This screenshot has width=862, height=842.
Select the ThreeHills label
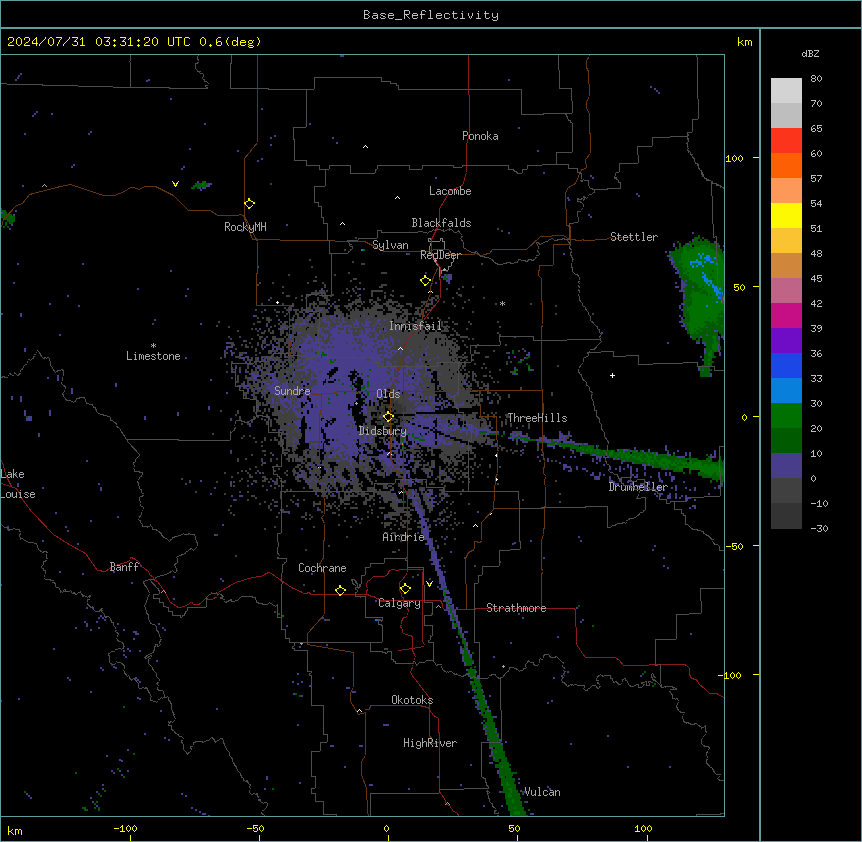(x=537, y=418)
